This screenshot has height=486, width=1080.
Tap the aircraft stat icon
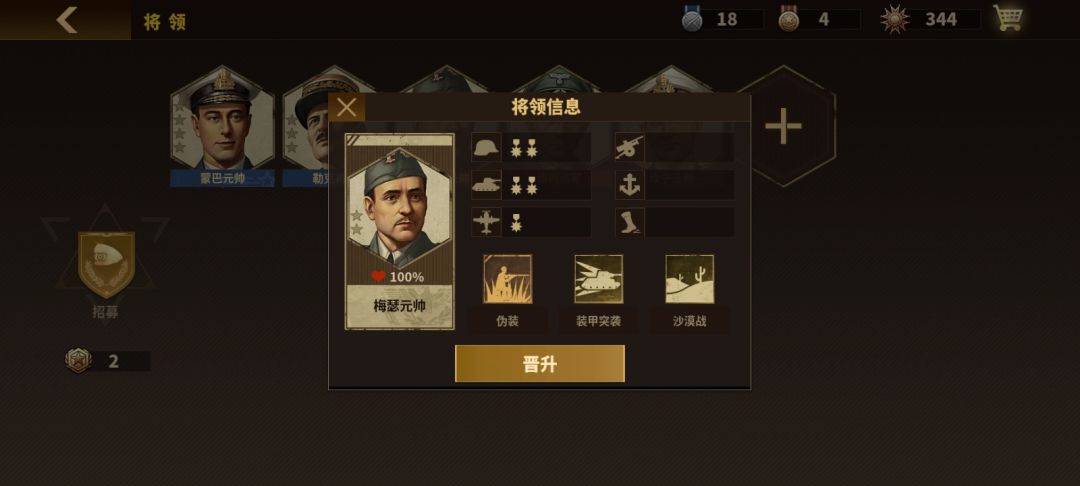[x=486, y=222]
